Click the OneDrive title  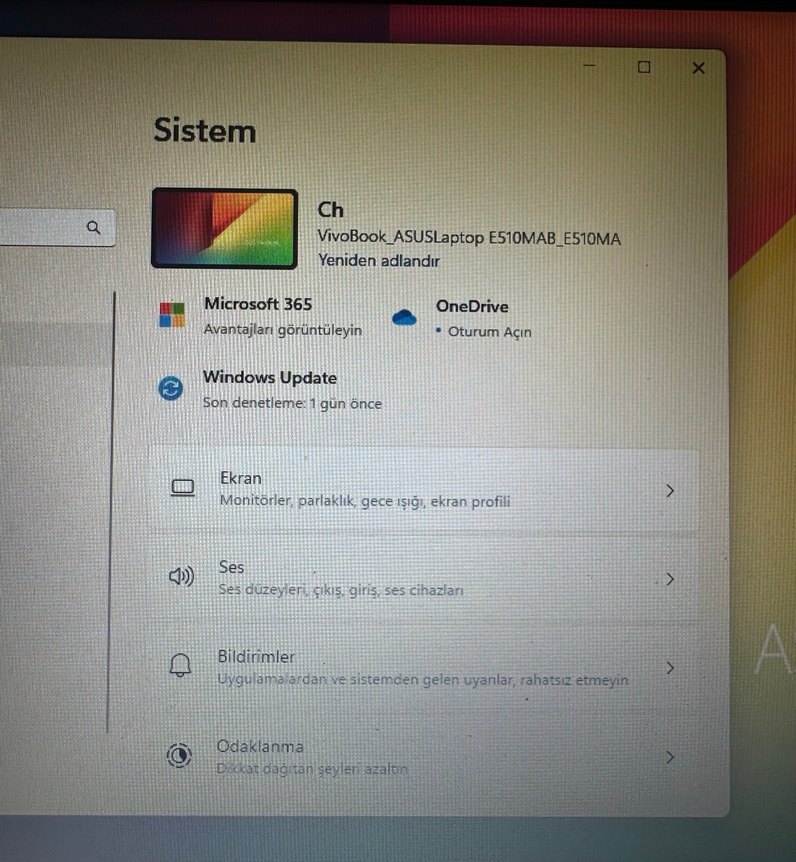click(472, 306)
